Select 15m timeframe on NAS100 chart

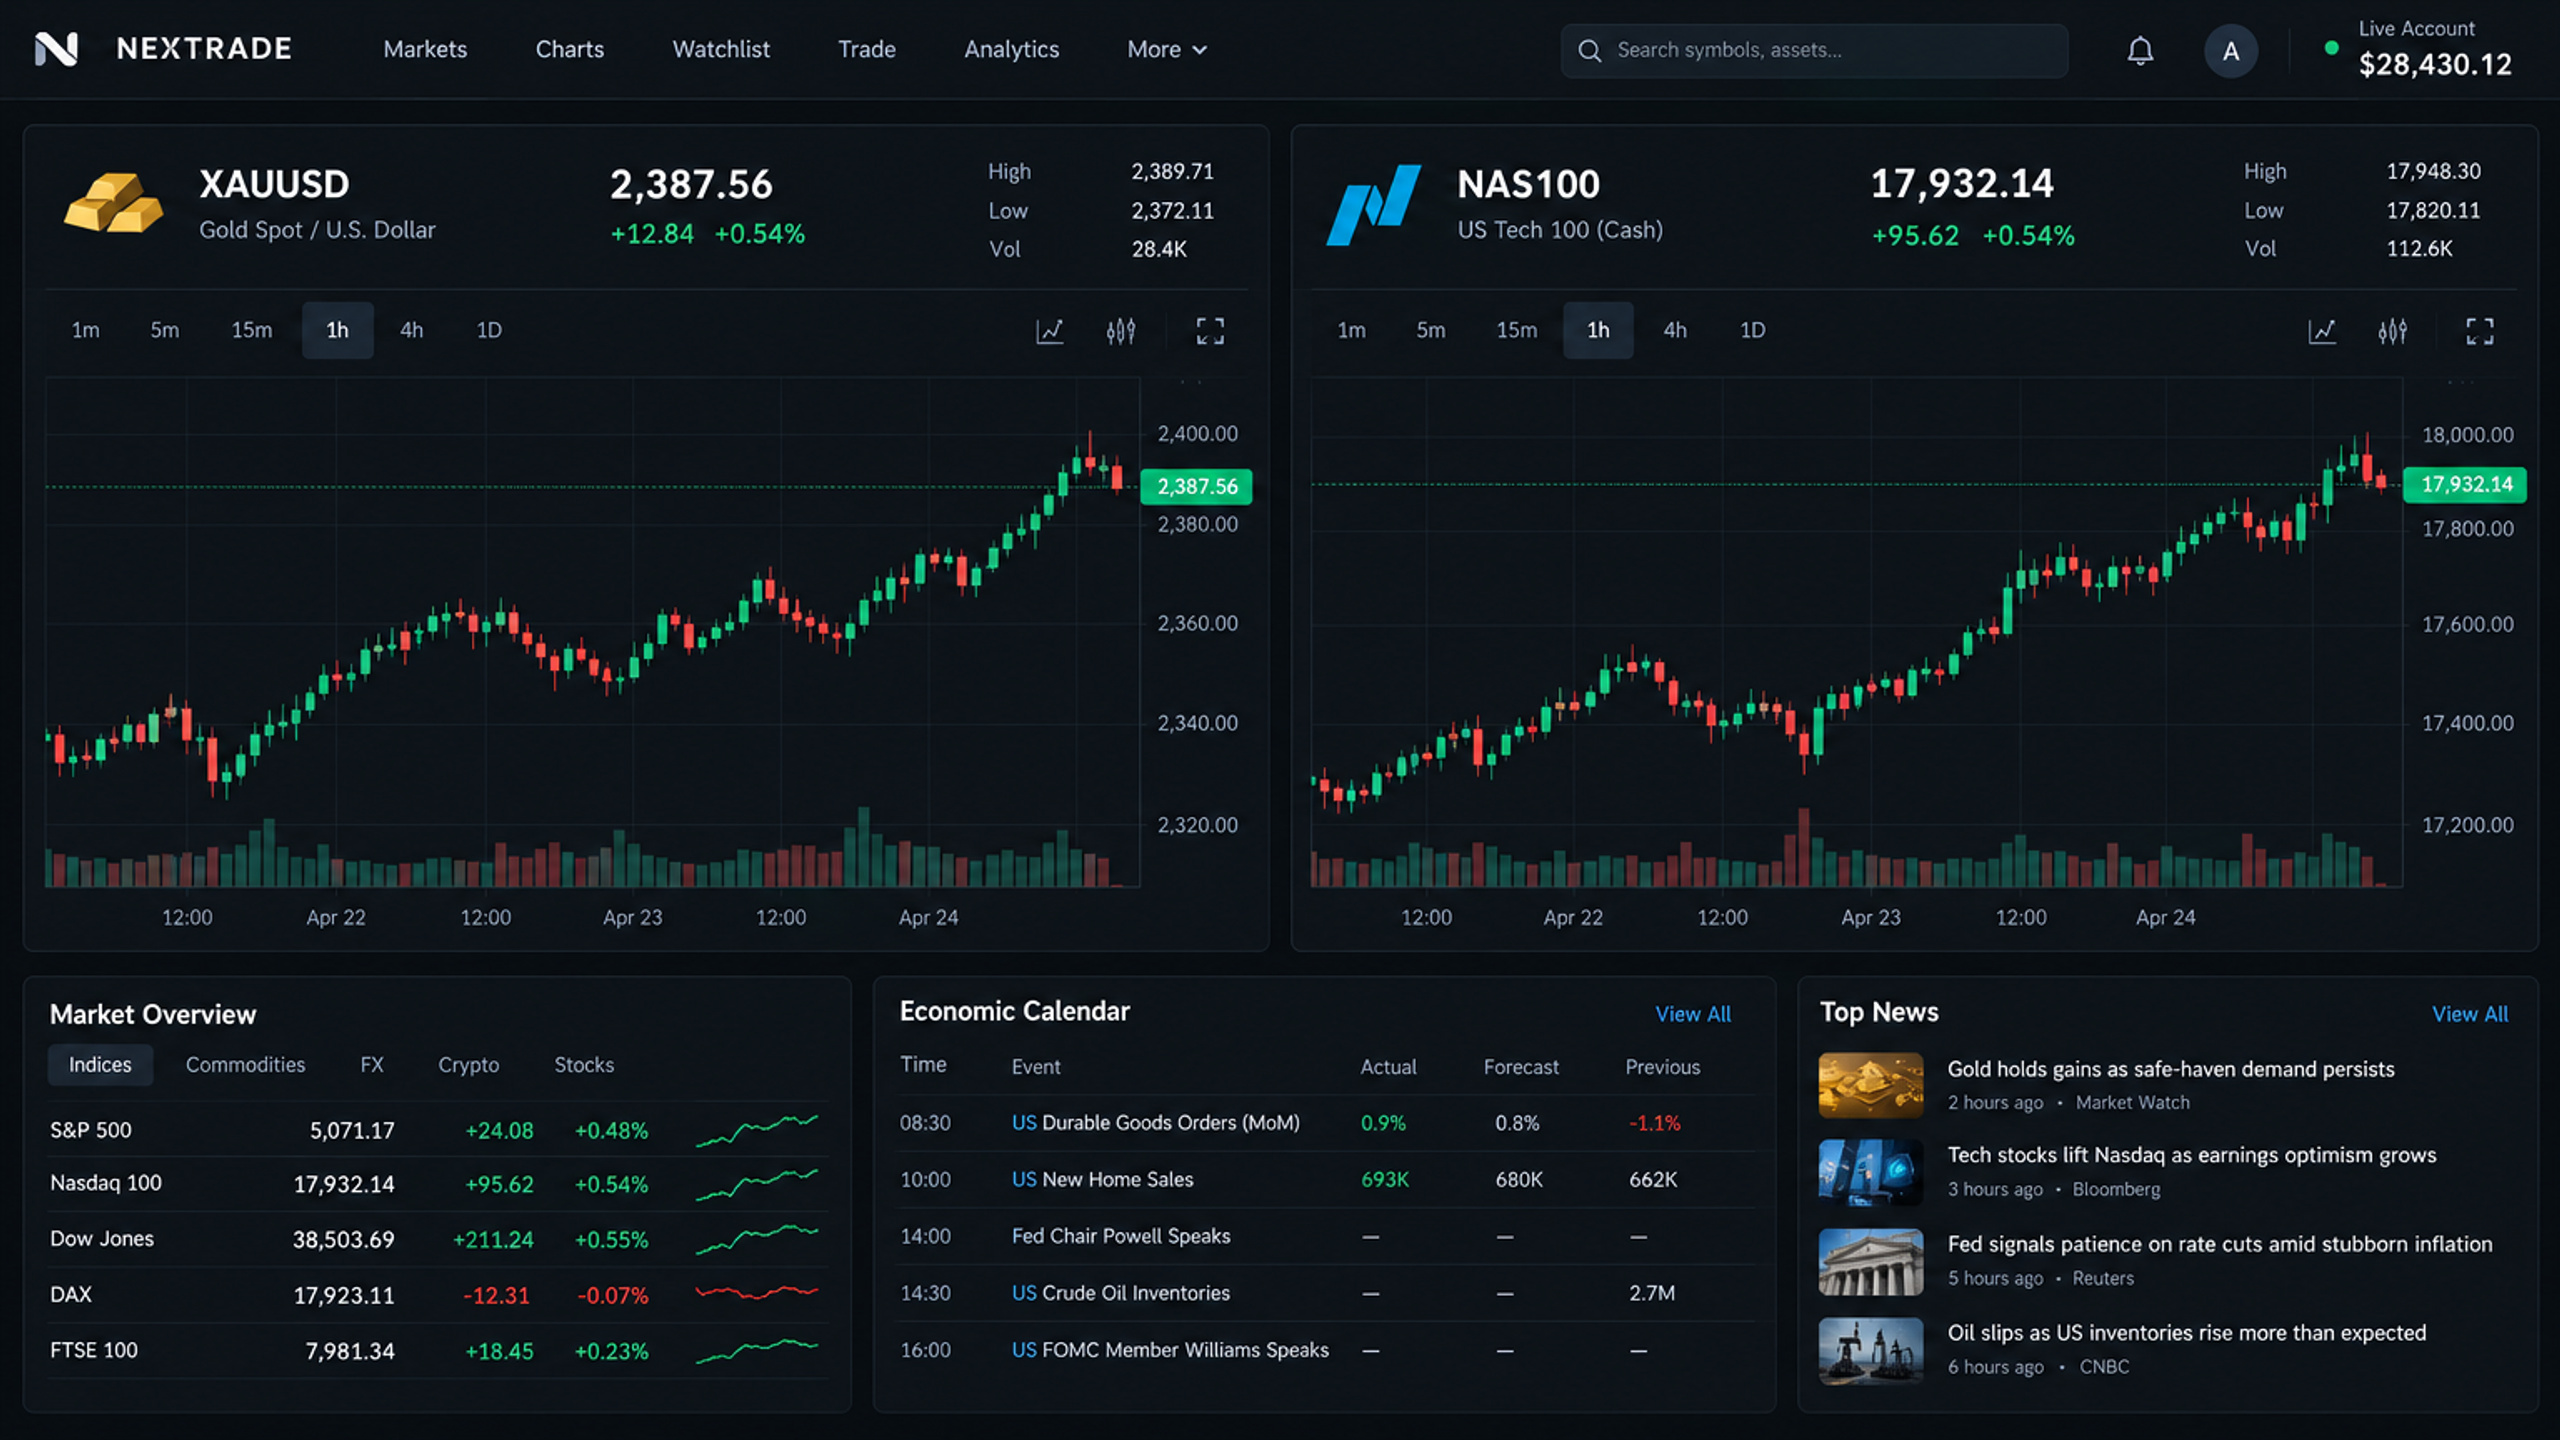[1516, 330]
